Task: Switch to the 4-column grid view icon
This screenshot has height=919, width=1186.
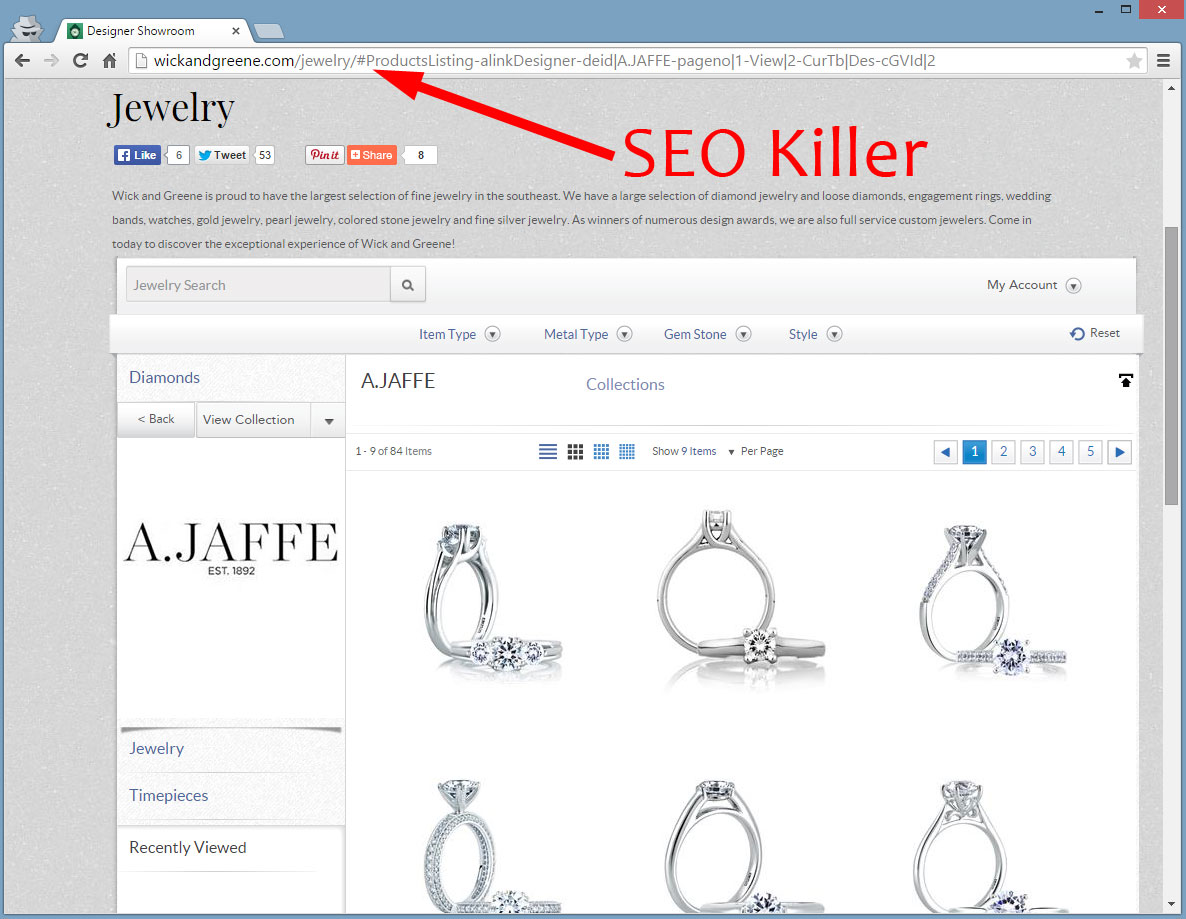Action: point(601,452)
